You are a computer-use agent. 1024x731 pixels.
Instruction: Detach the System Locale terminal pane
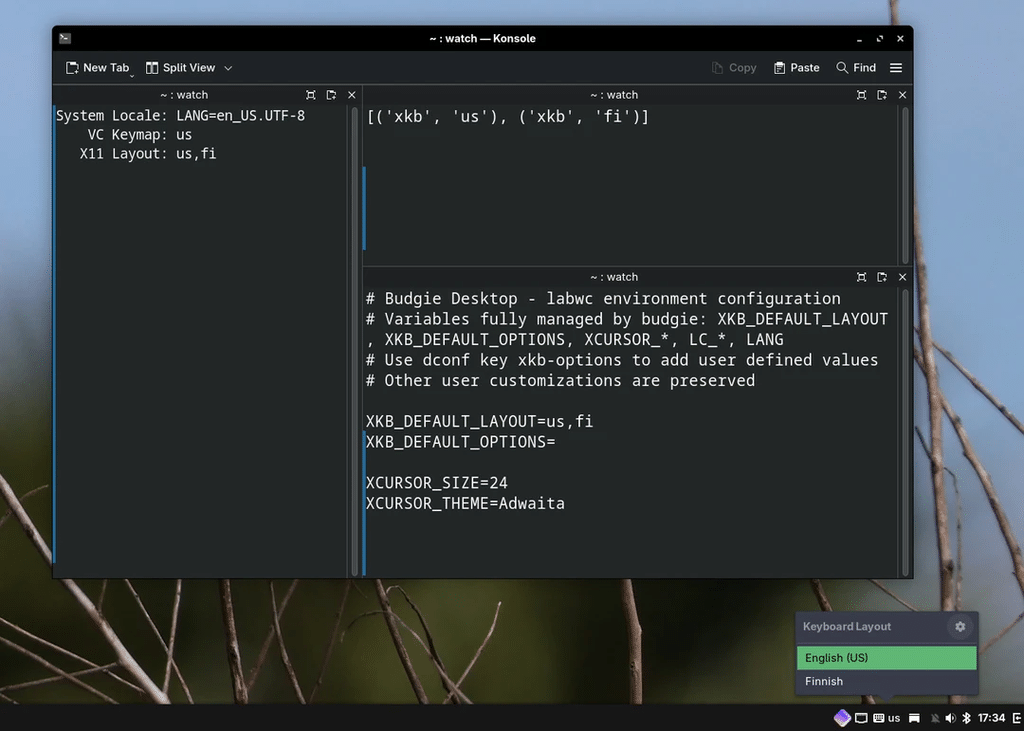coord(331,95)
